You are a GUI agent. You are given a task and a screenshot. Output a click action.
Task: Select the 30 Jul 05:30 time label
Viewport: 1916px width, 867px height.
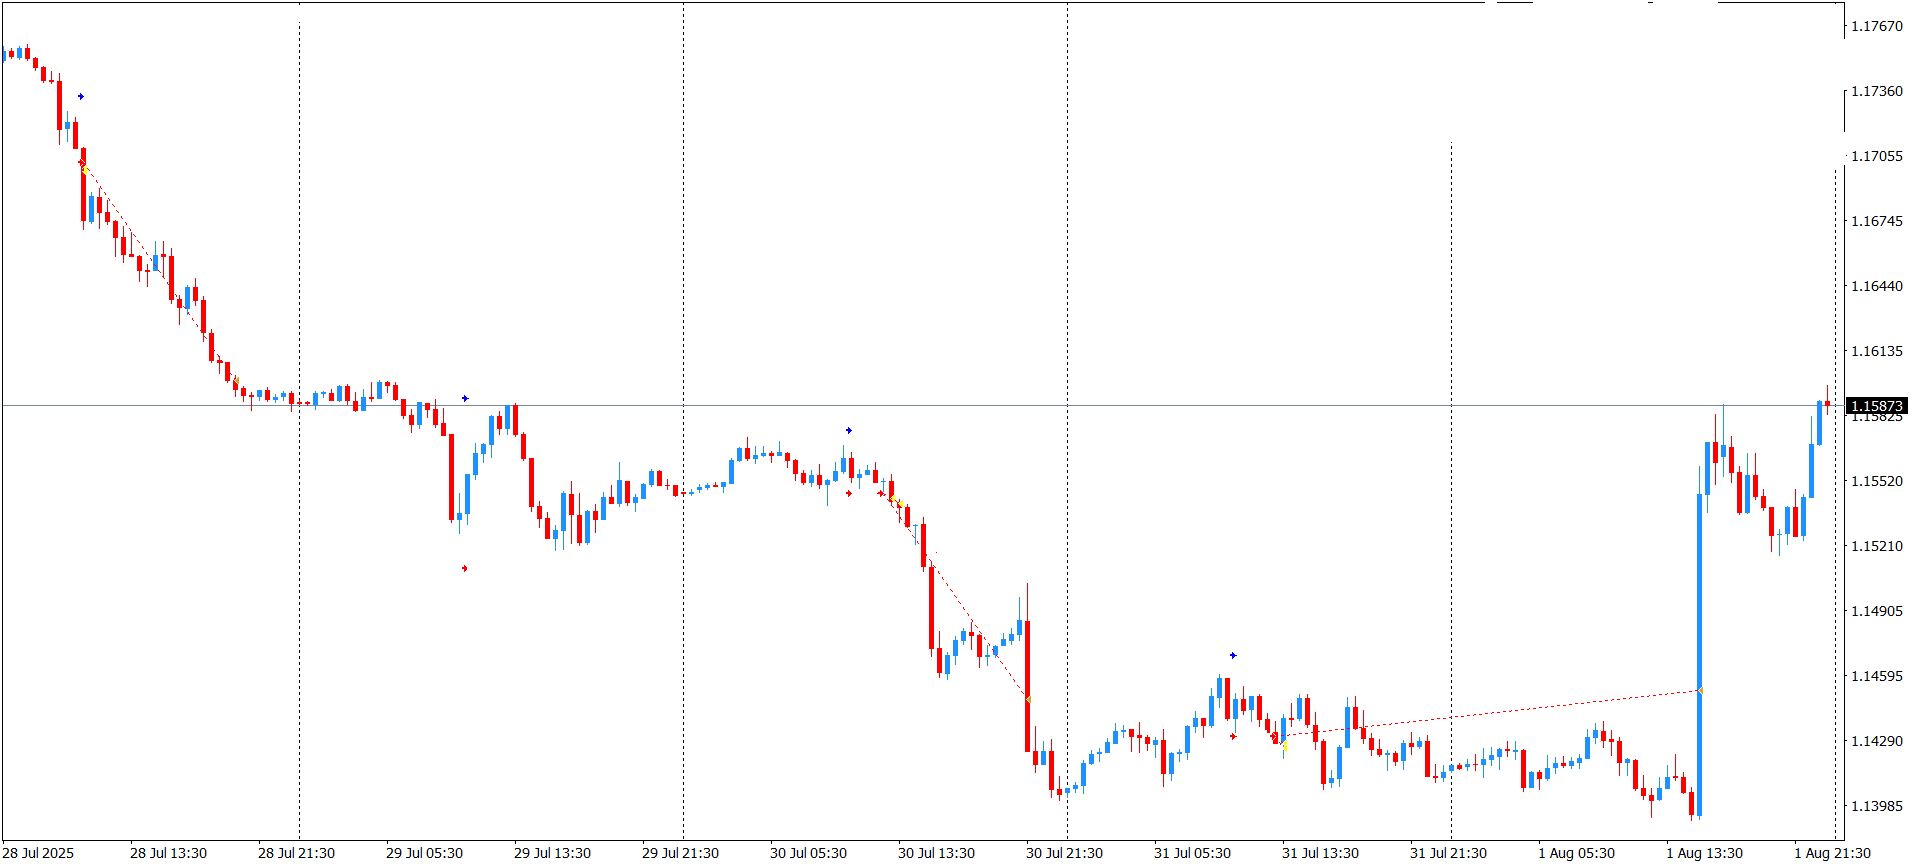point(808,853)
